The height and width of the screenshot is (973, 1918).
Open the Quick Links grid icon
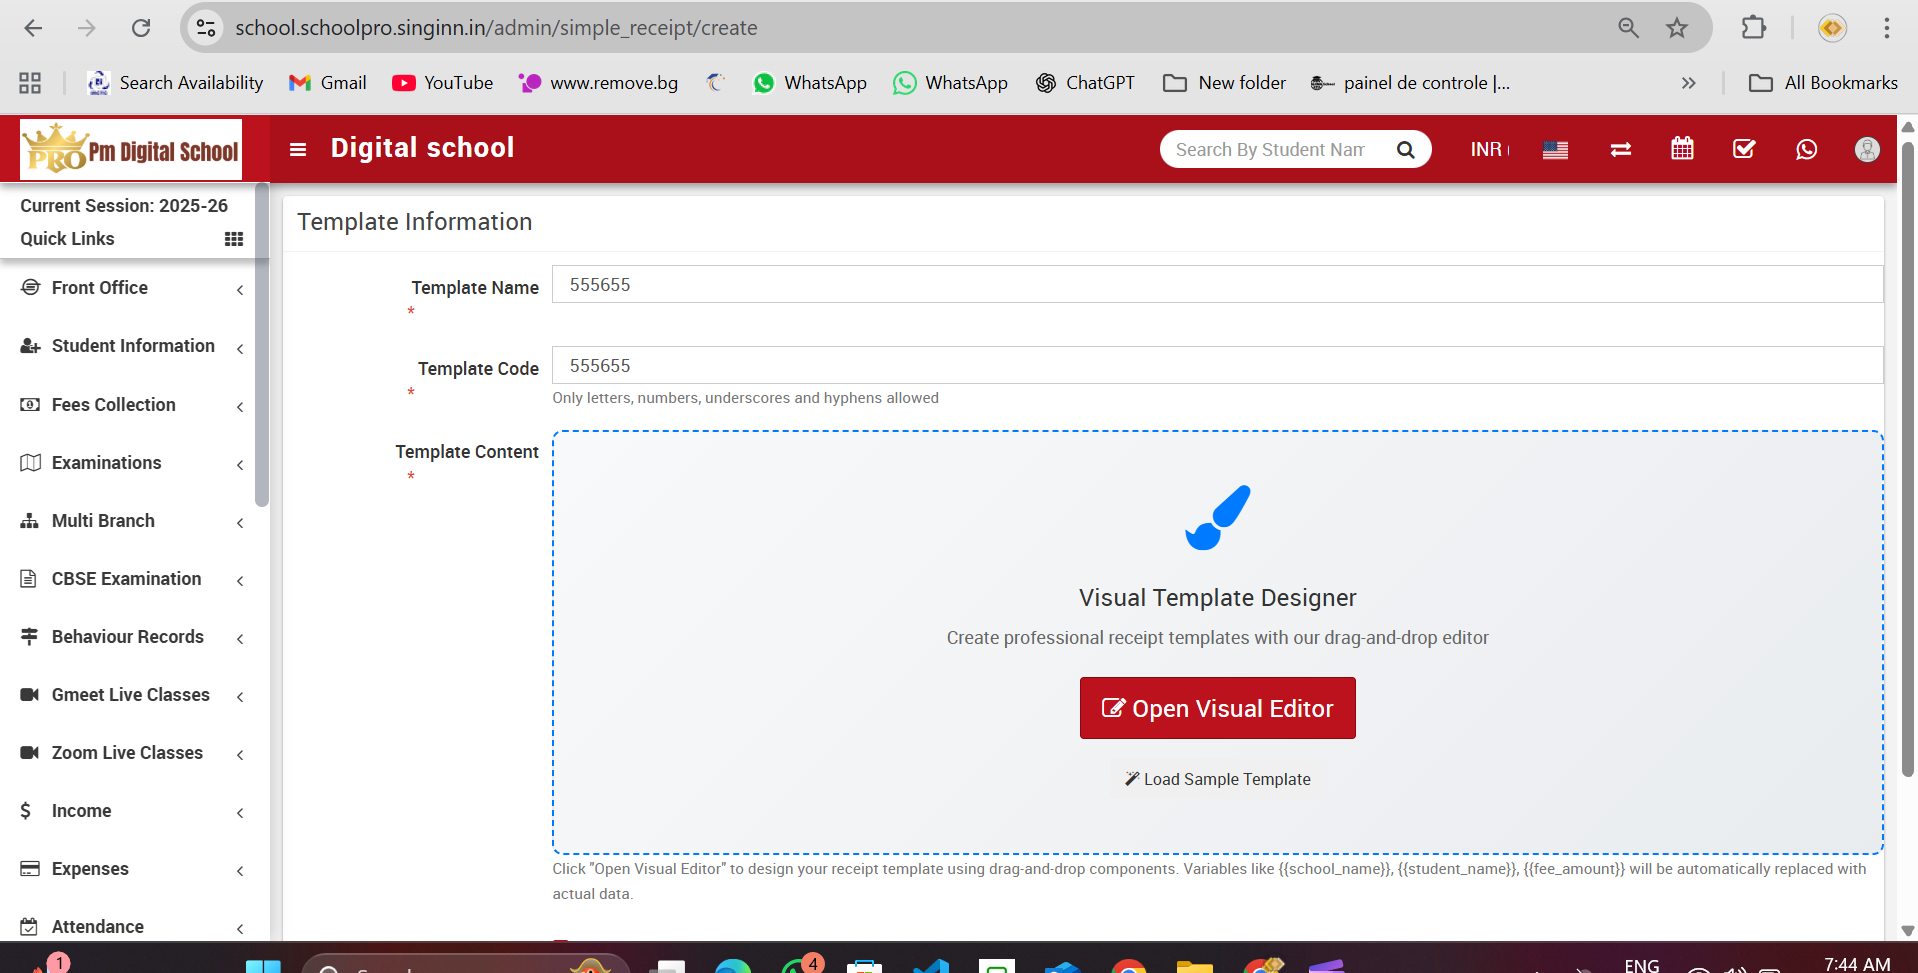234,239
